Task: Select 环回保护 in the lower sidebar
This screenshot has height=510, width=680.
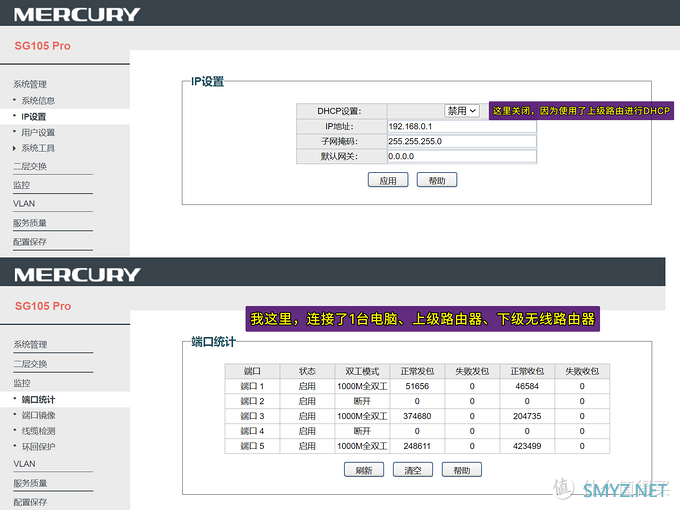Action: 39,446
